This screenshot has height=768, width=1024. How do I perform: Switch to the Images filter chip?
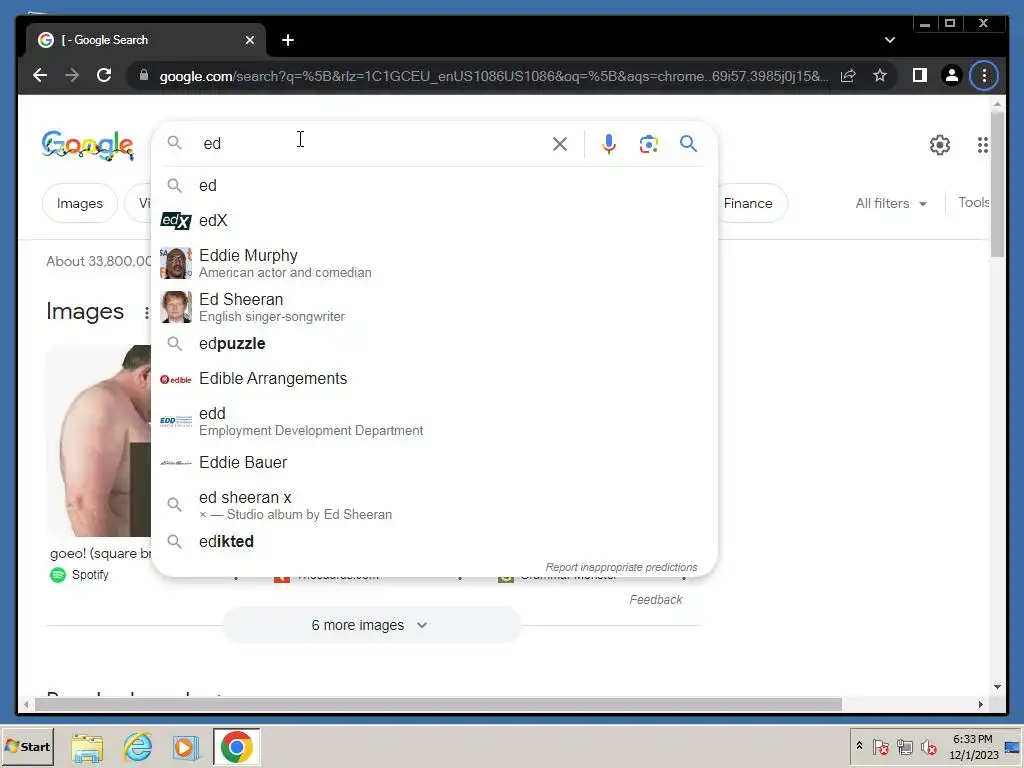tap(80, 203)
